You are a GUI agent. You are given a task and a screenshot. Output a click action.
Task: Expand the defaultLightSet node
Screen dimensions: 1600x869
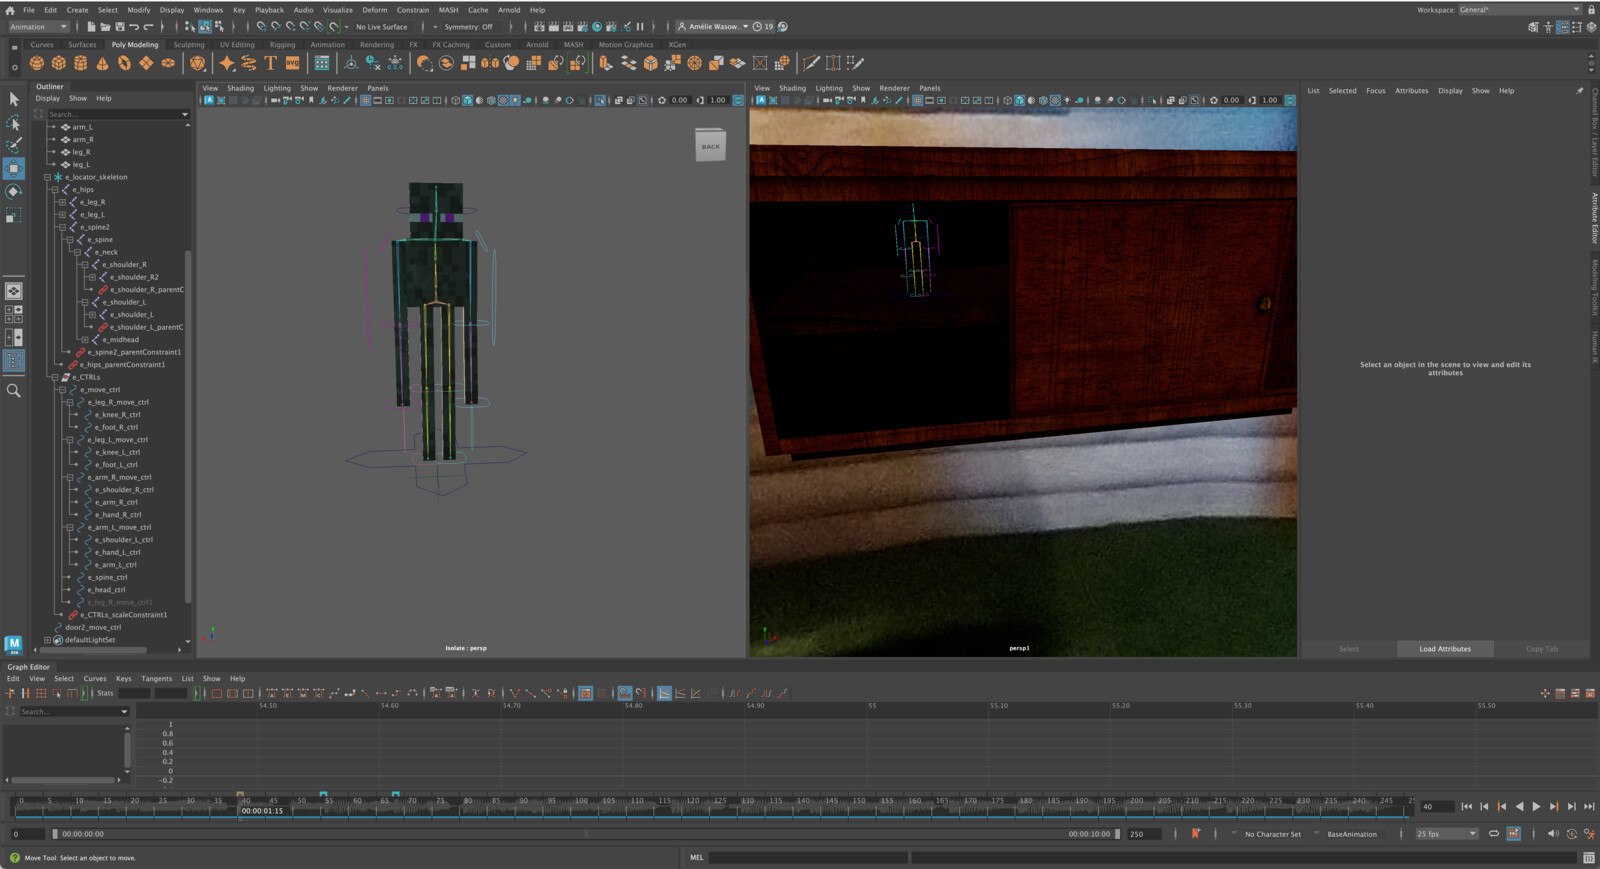[46, 640]
